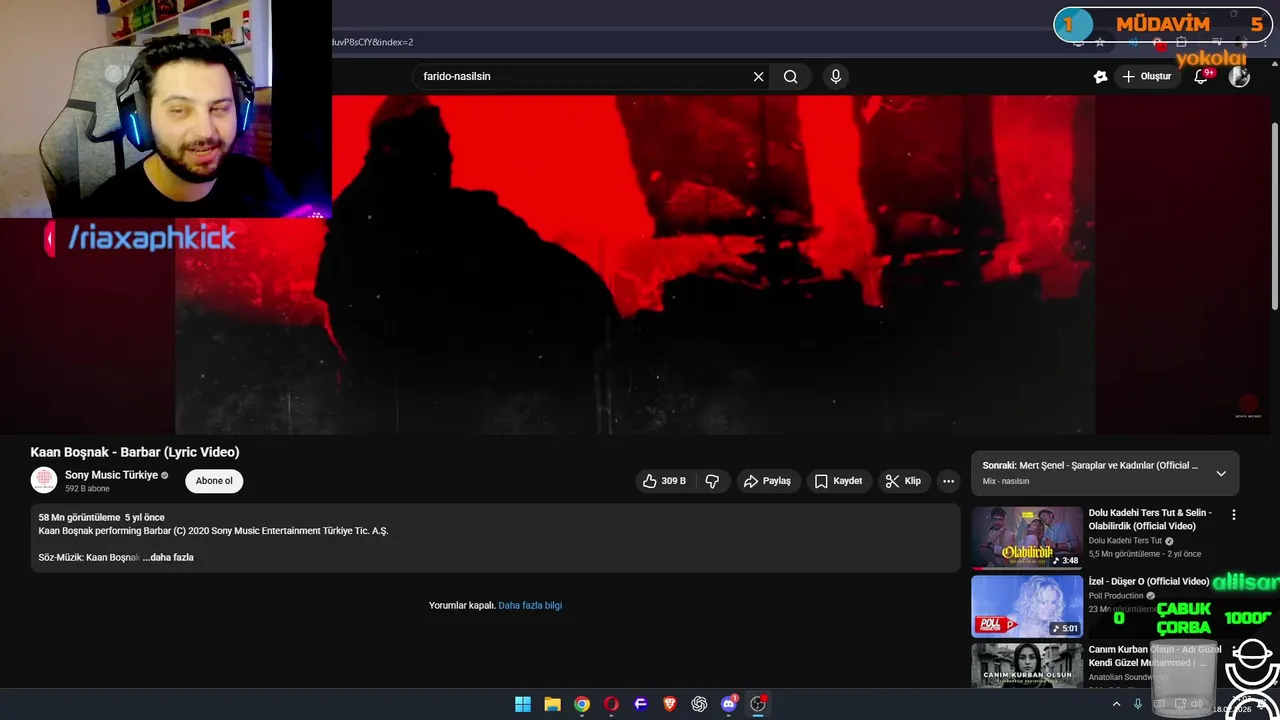The width and height of the screenshot is (1280, 720).
Task: Open options menu for the Olabilirdik video
Action: (1233, 515)
